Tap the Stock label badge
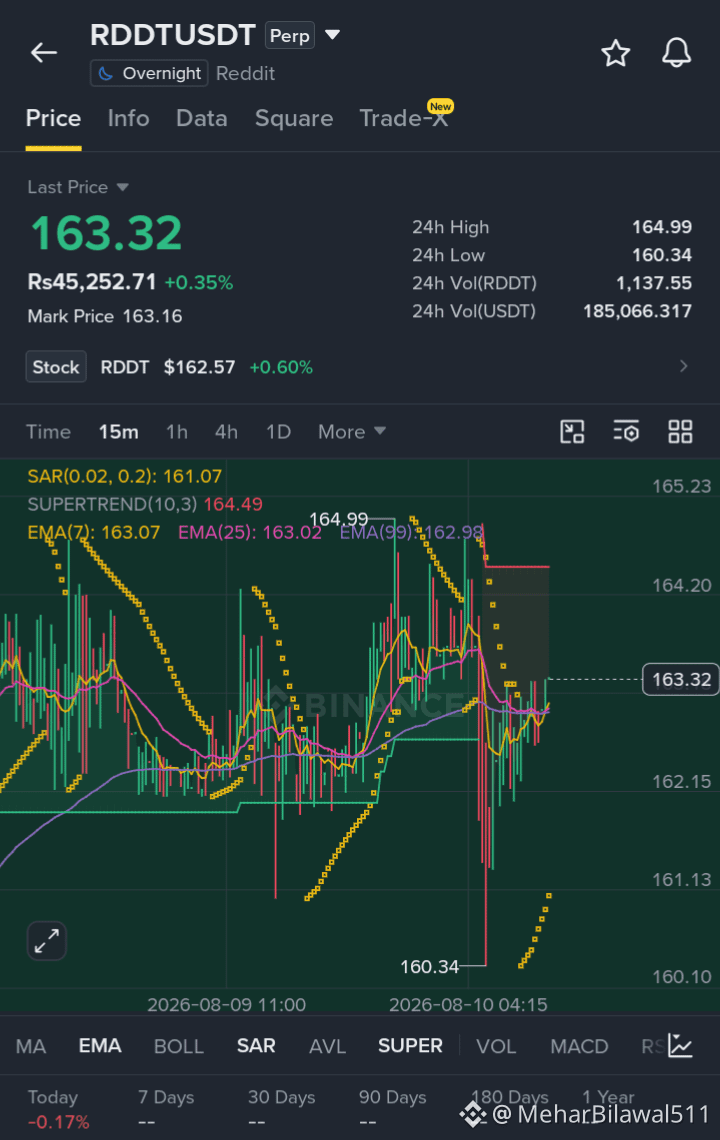This screenshot has width=720, height=1140. (x=56, y=366)
